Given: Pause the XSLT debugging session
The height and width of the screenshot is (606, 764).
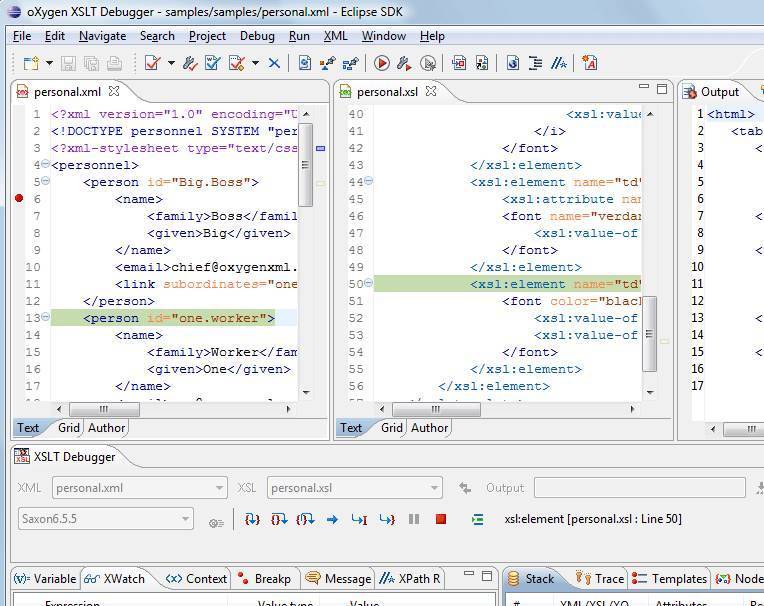Looking at the screenshot, I should (414, 519).
